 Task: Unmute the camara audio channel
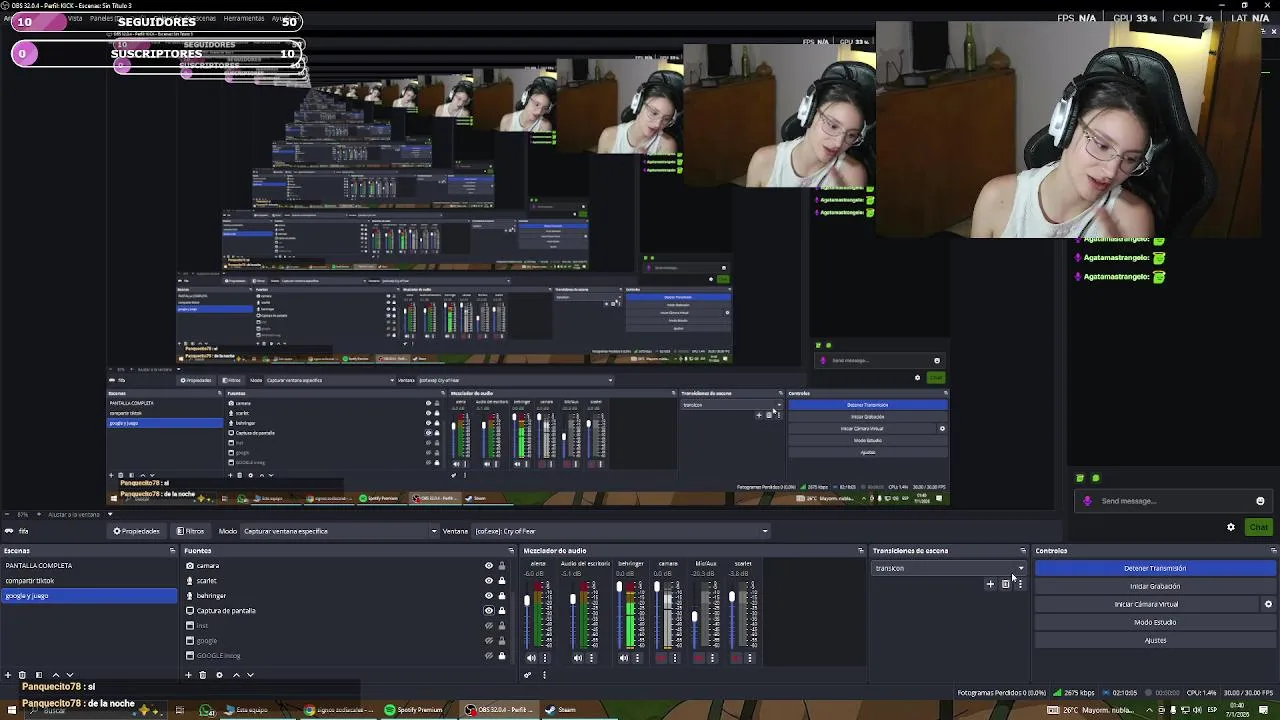pyautogui.click(x=660, y=658)
